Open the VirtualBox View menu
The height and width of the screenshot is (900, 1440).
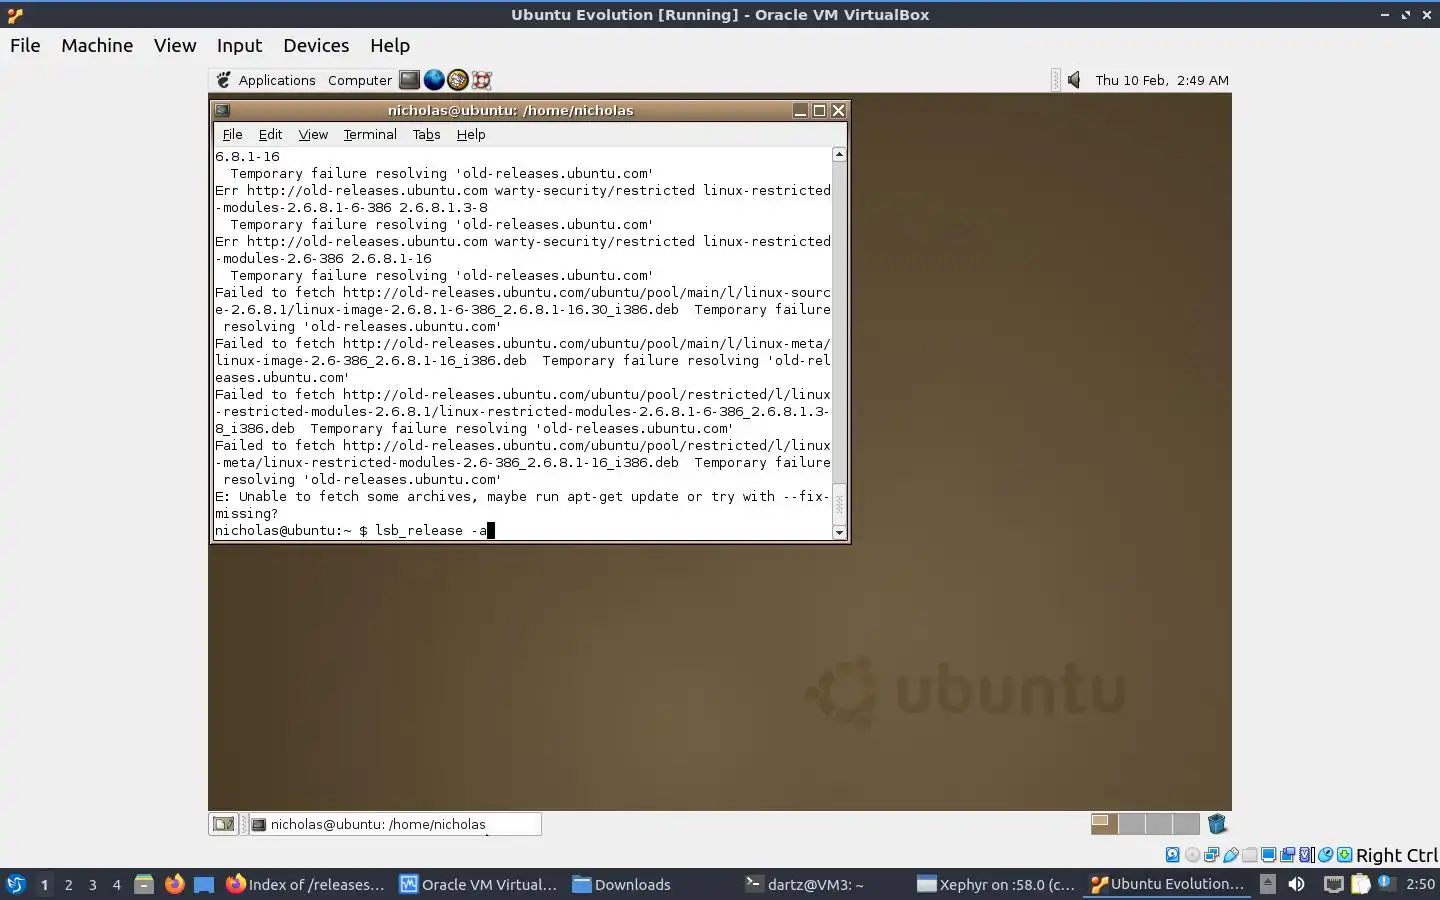[175, 45]
